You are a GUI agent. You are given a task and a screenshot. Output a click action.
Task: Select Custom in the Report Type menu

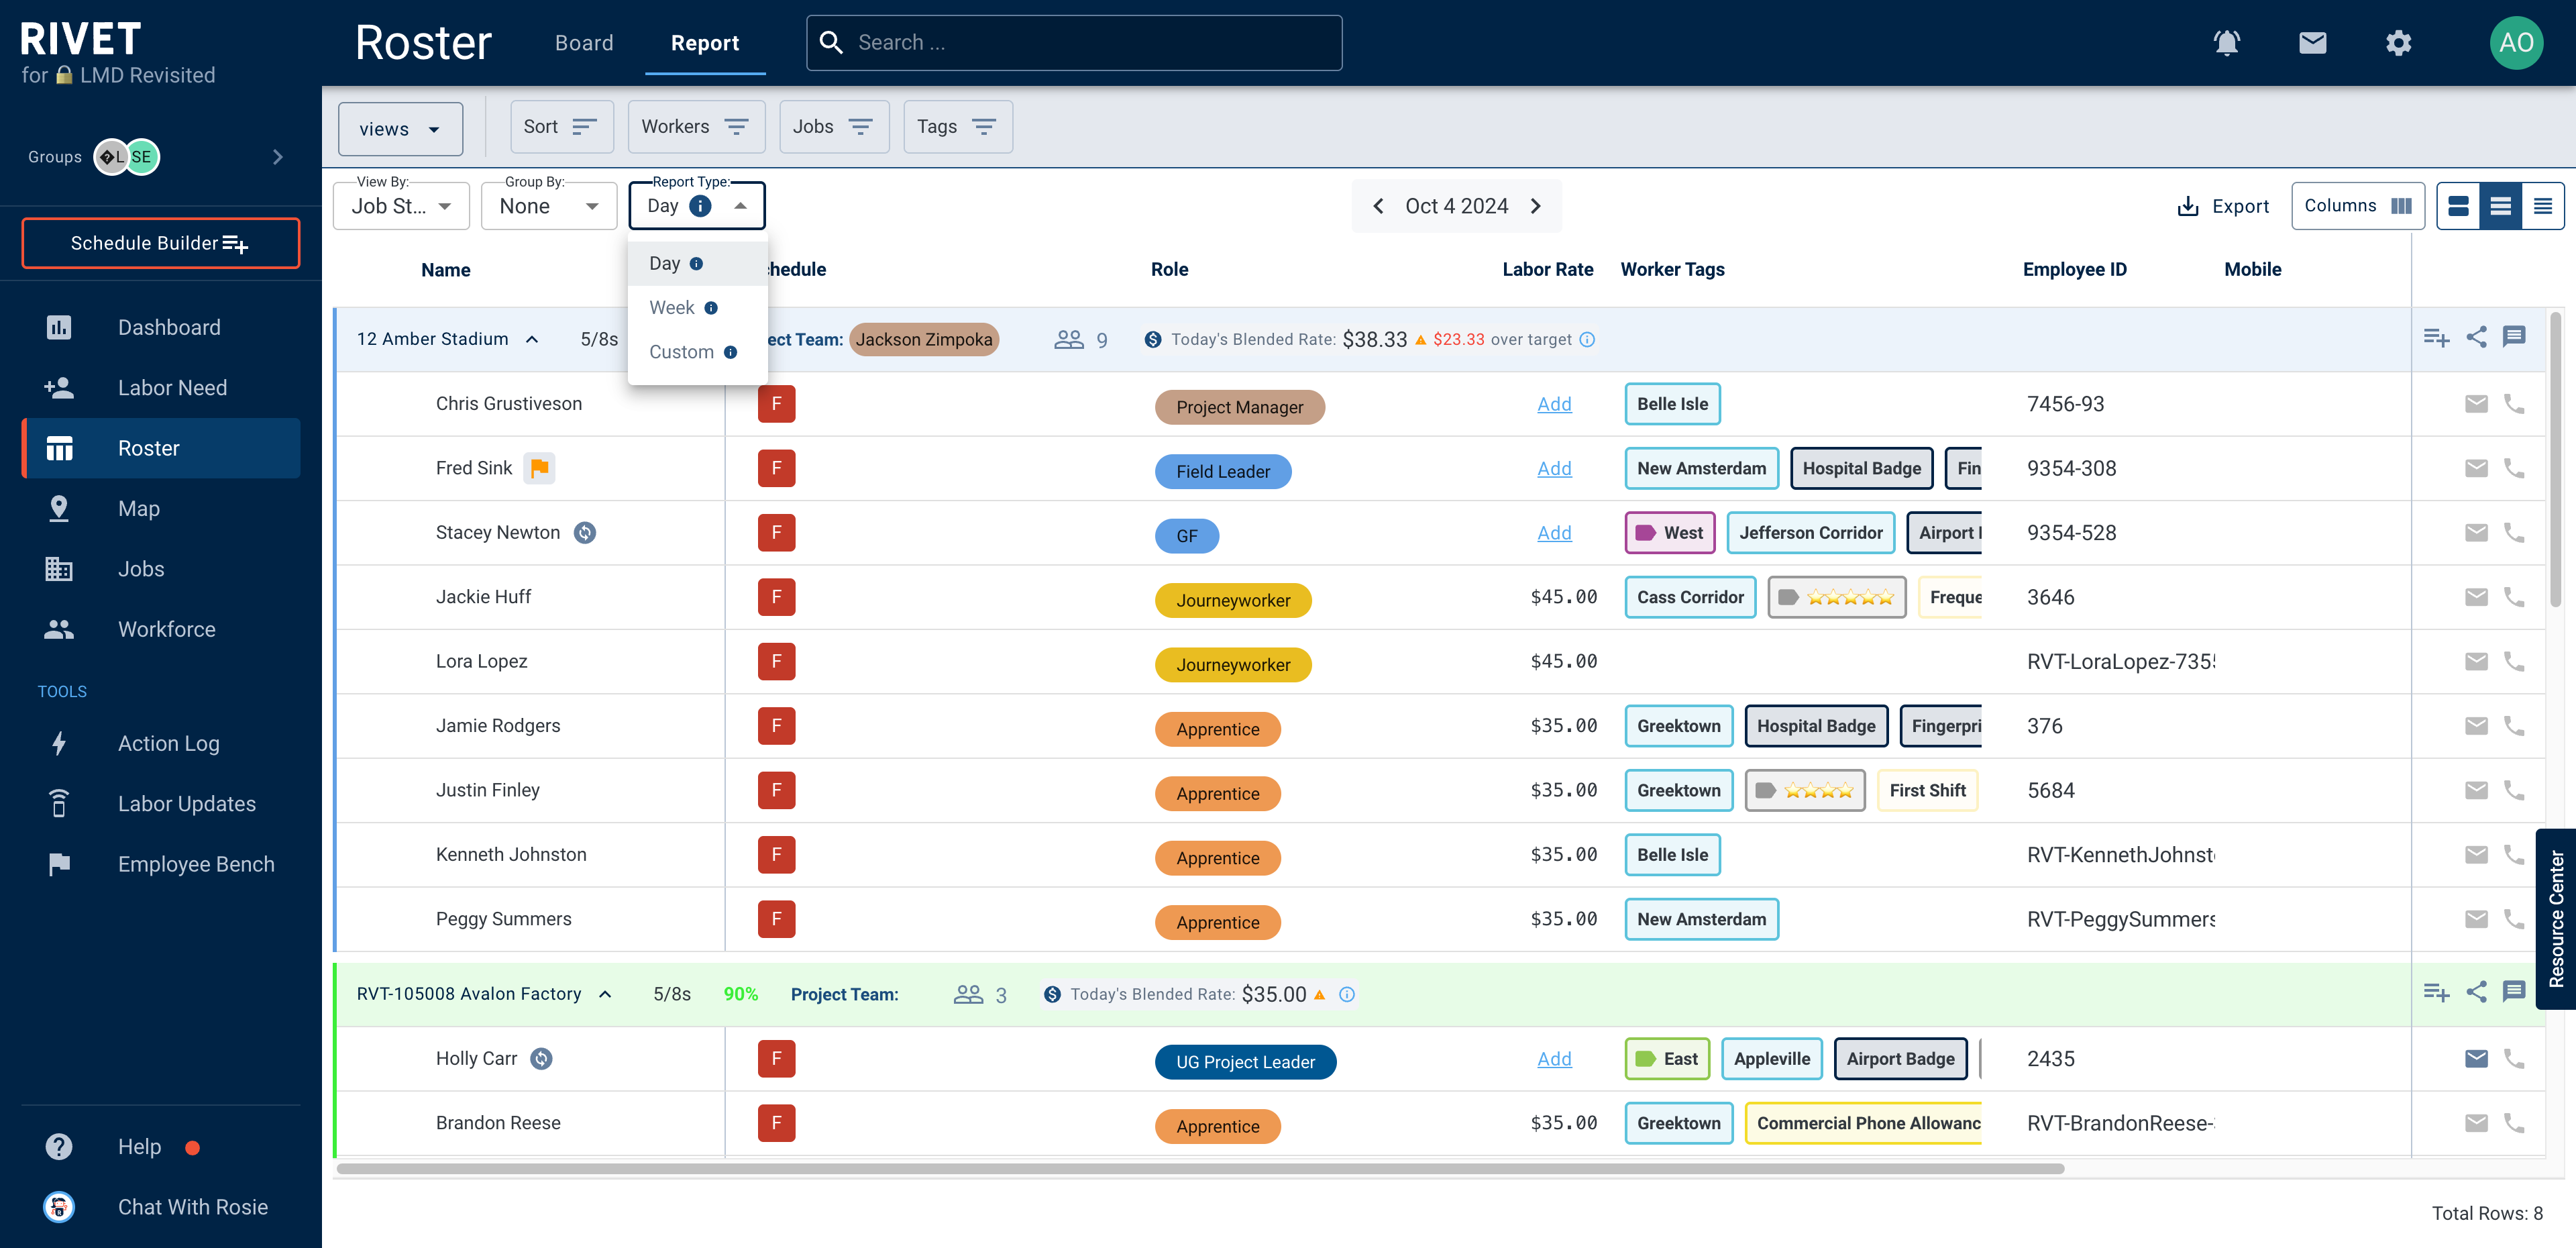[x=697, y=352]
